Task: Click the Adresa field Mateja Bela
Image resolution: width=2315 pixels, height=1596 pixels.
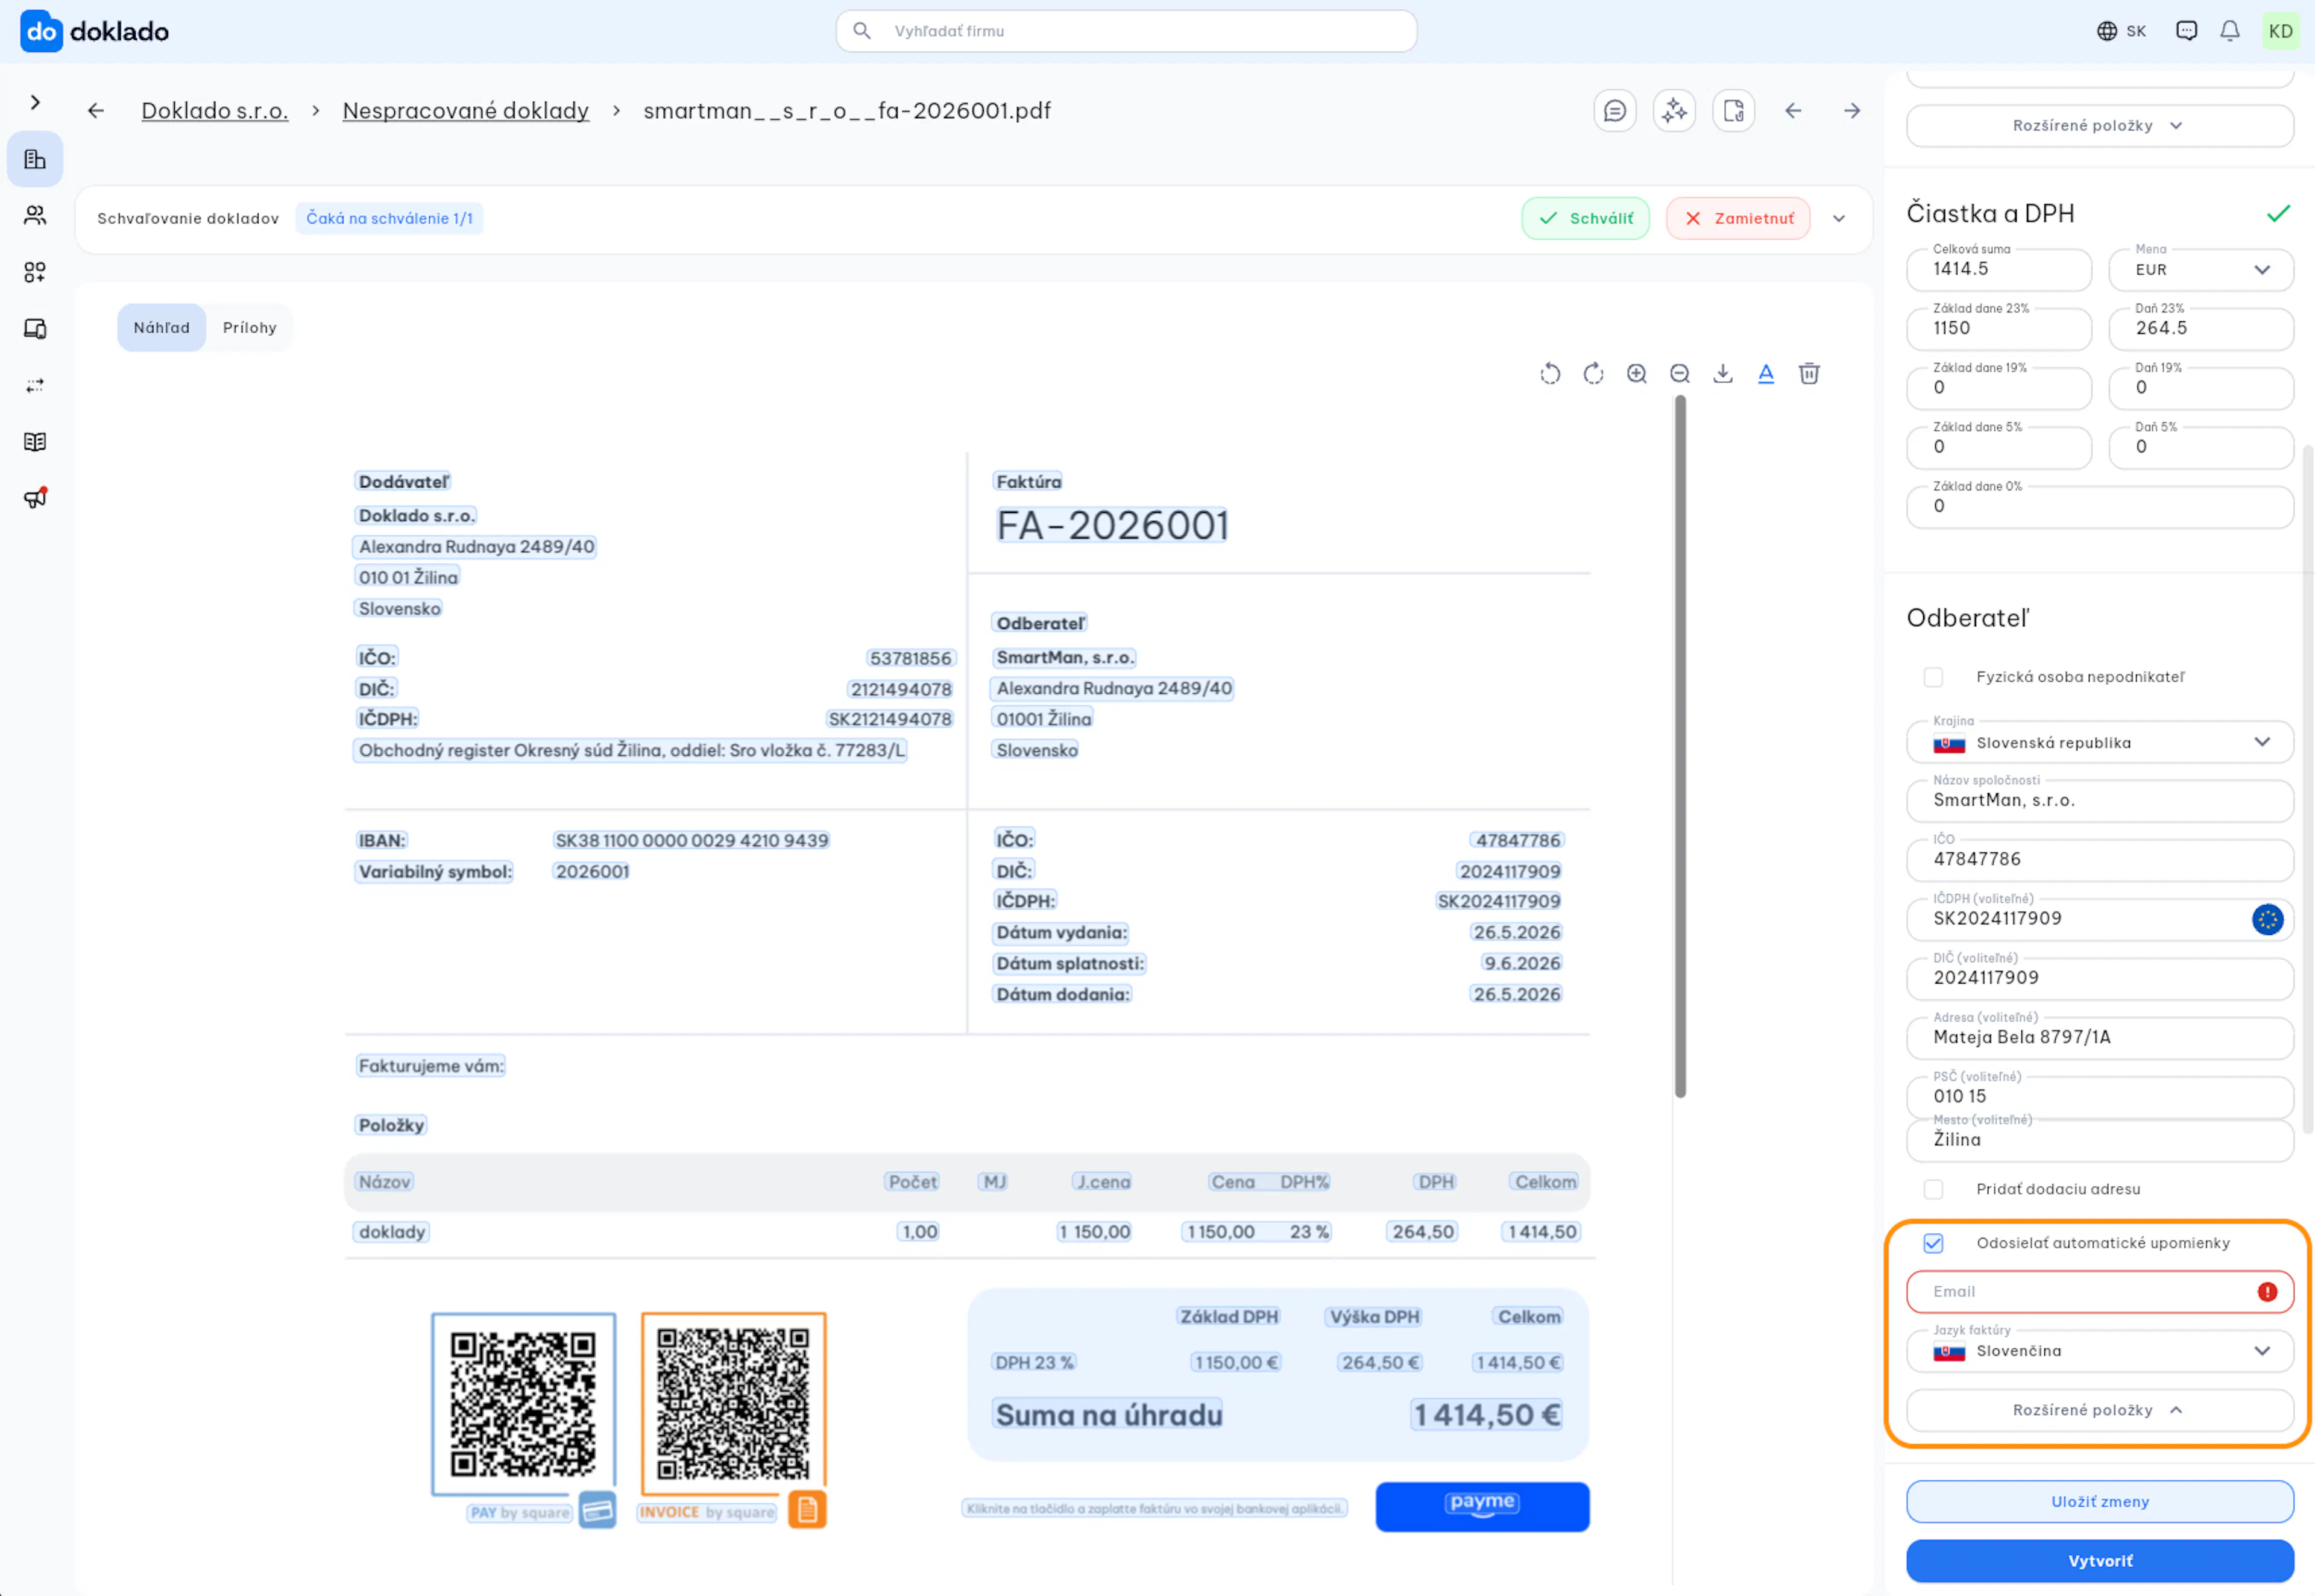Action: 2100,1038
